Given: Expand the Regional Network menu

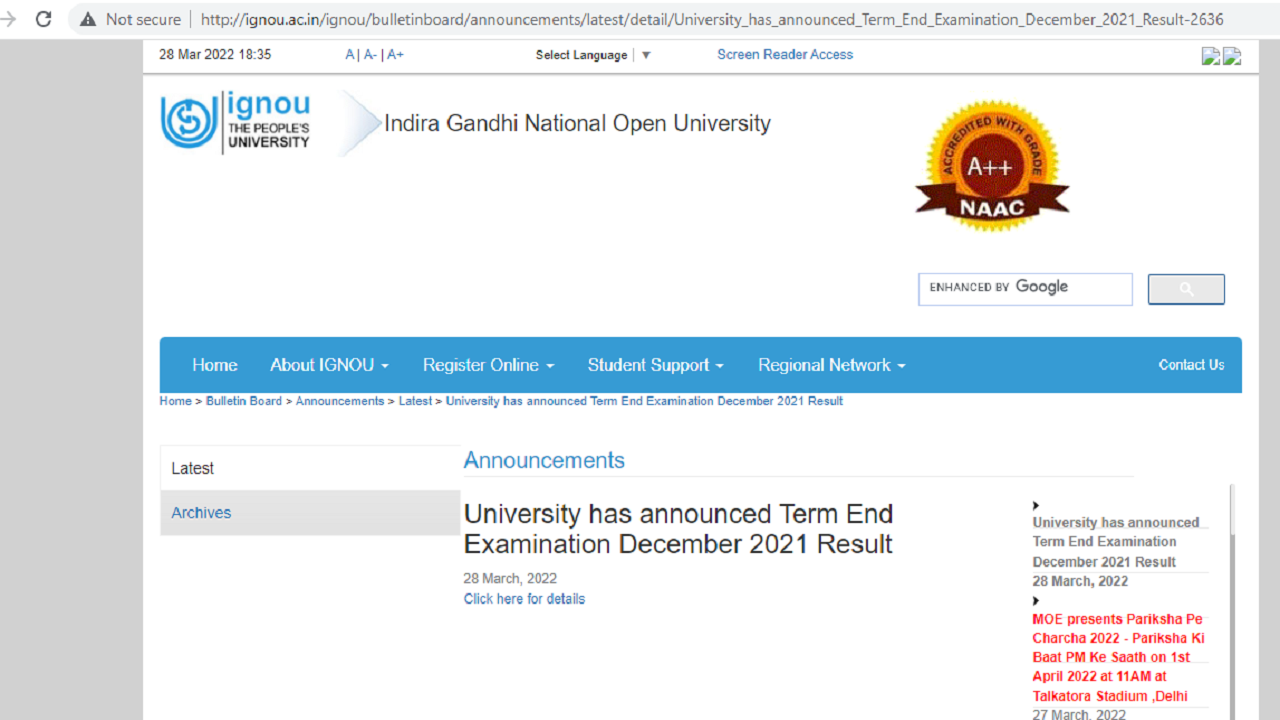Looking at the screenshot, I should [x=831, y=365].
